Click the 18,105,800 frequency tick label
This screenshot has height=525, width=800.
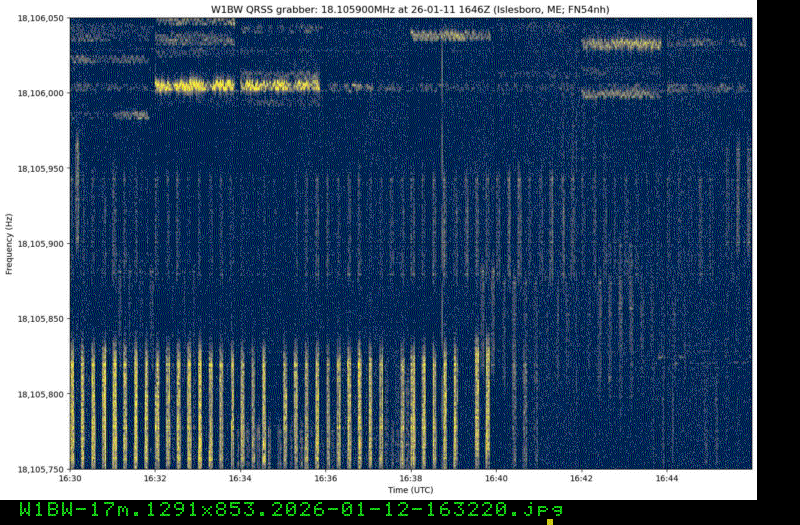click(42, 393)
